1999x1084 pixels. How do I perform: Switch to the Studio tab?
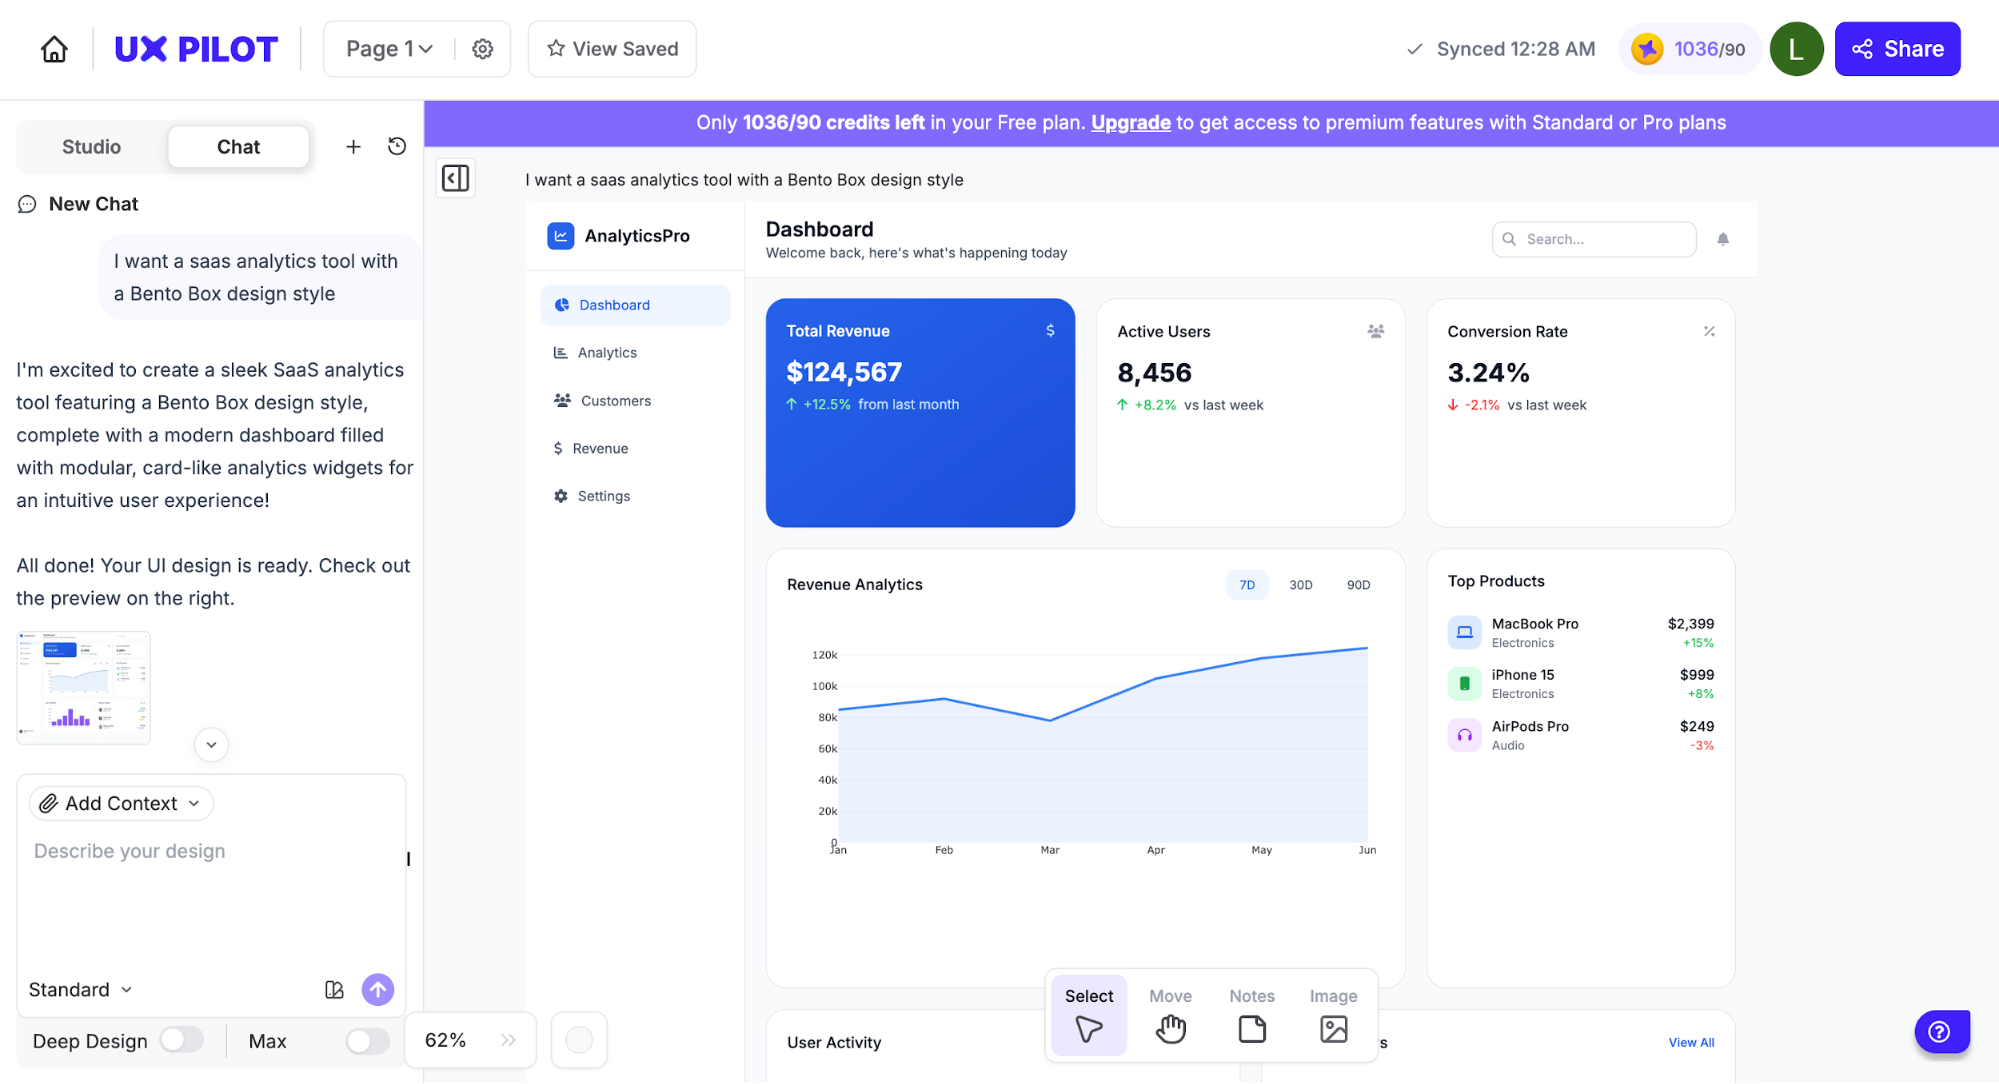click(x=91, y=147)
